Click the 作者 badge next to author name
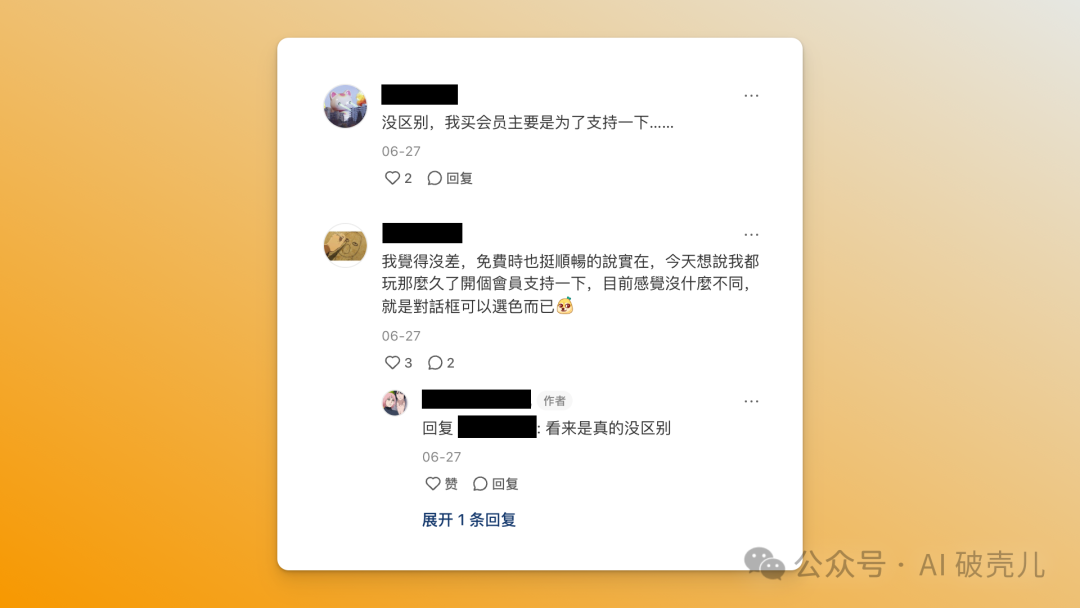The height and width of the screenshot is (608, 1080). [x=554, y=401]
